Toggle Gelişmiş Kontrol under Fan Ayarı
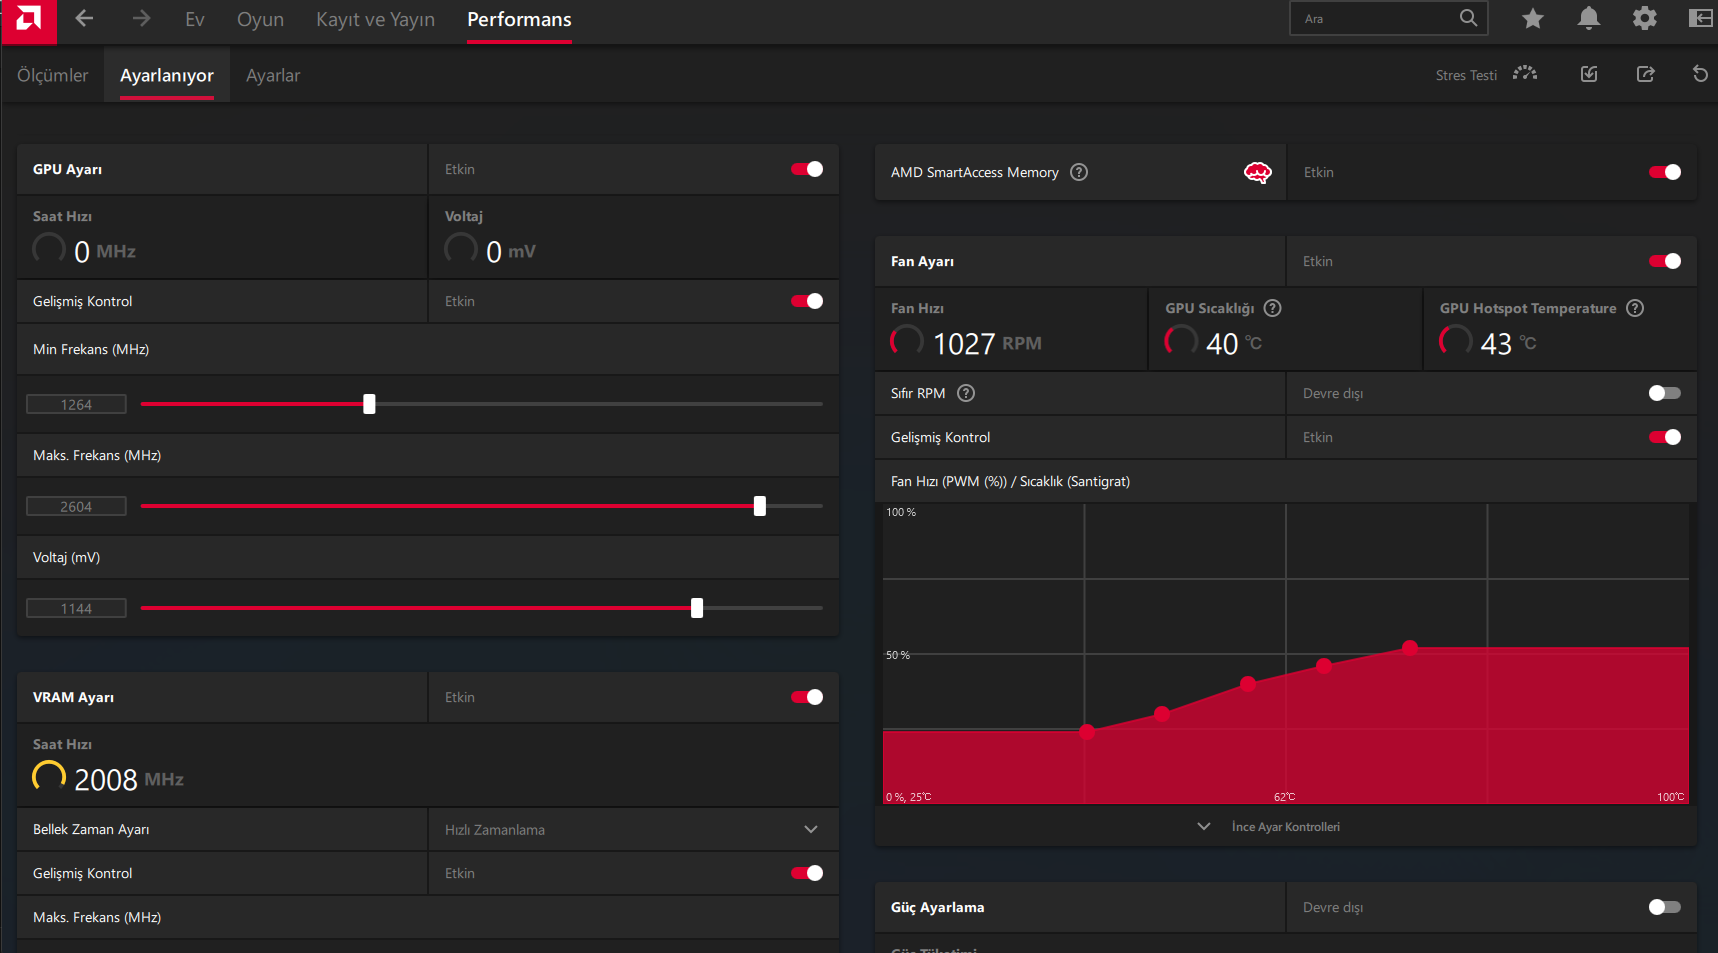Screen dimensions: 1718x953 [x=1665, y=437]
